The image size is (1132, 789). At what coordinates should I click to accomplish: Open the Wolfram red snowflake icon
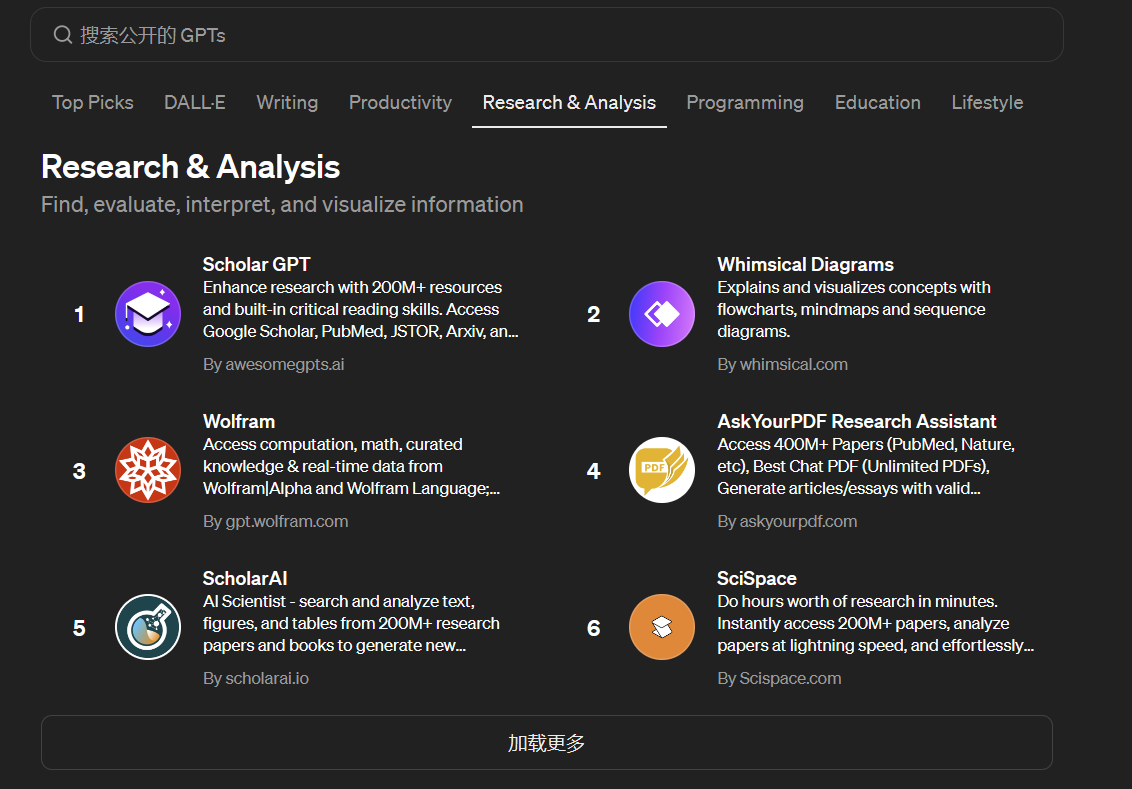(148, 470)
